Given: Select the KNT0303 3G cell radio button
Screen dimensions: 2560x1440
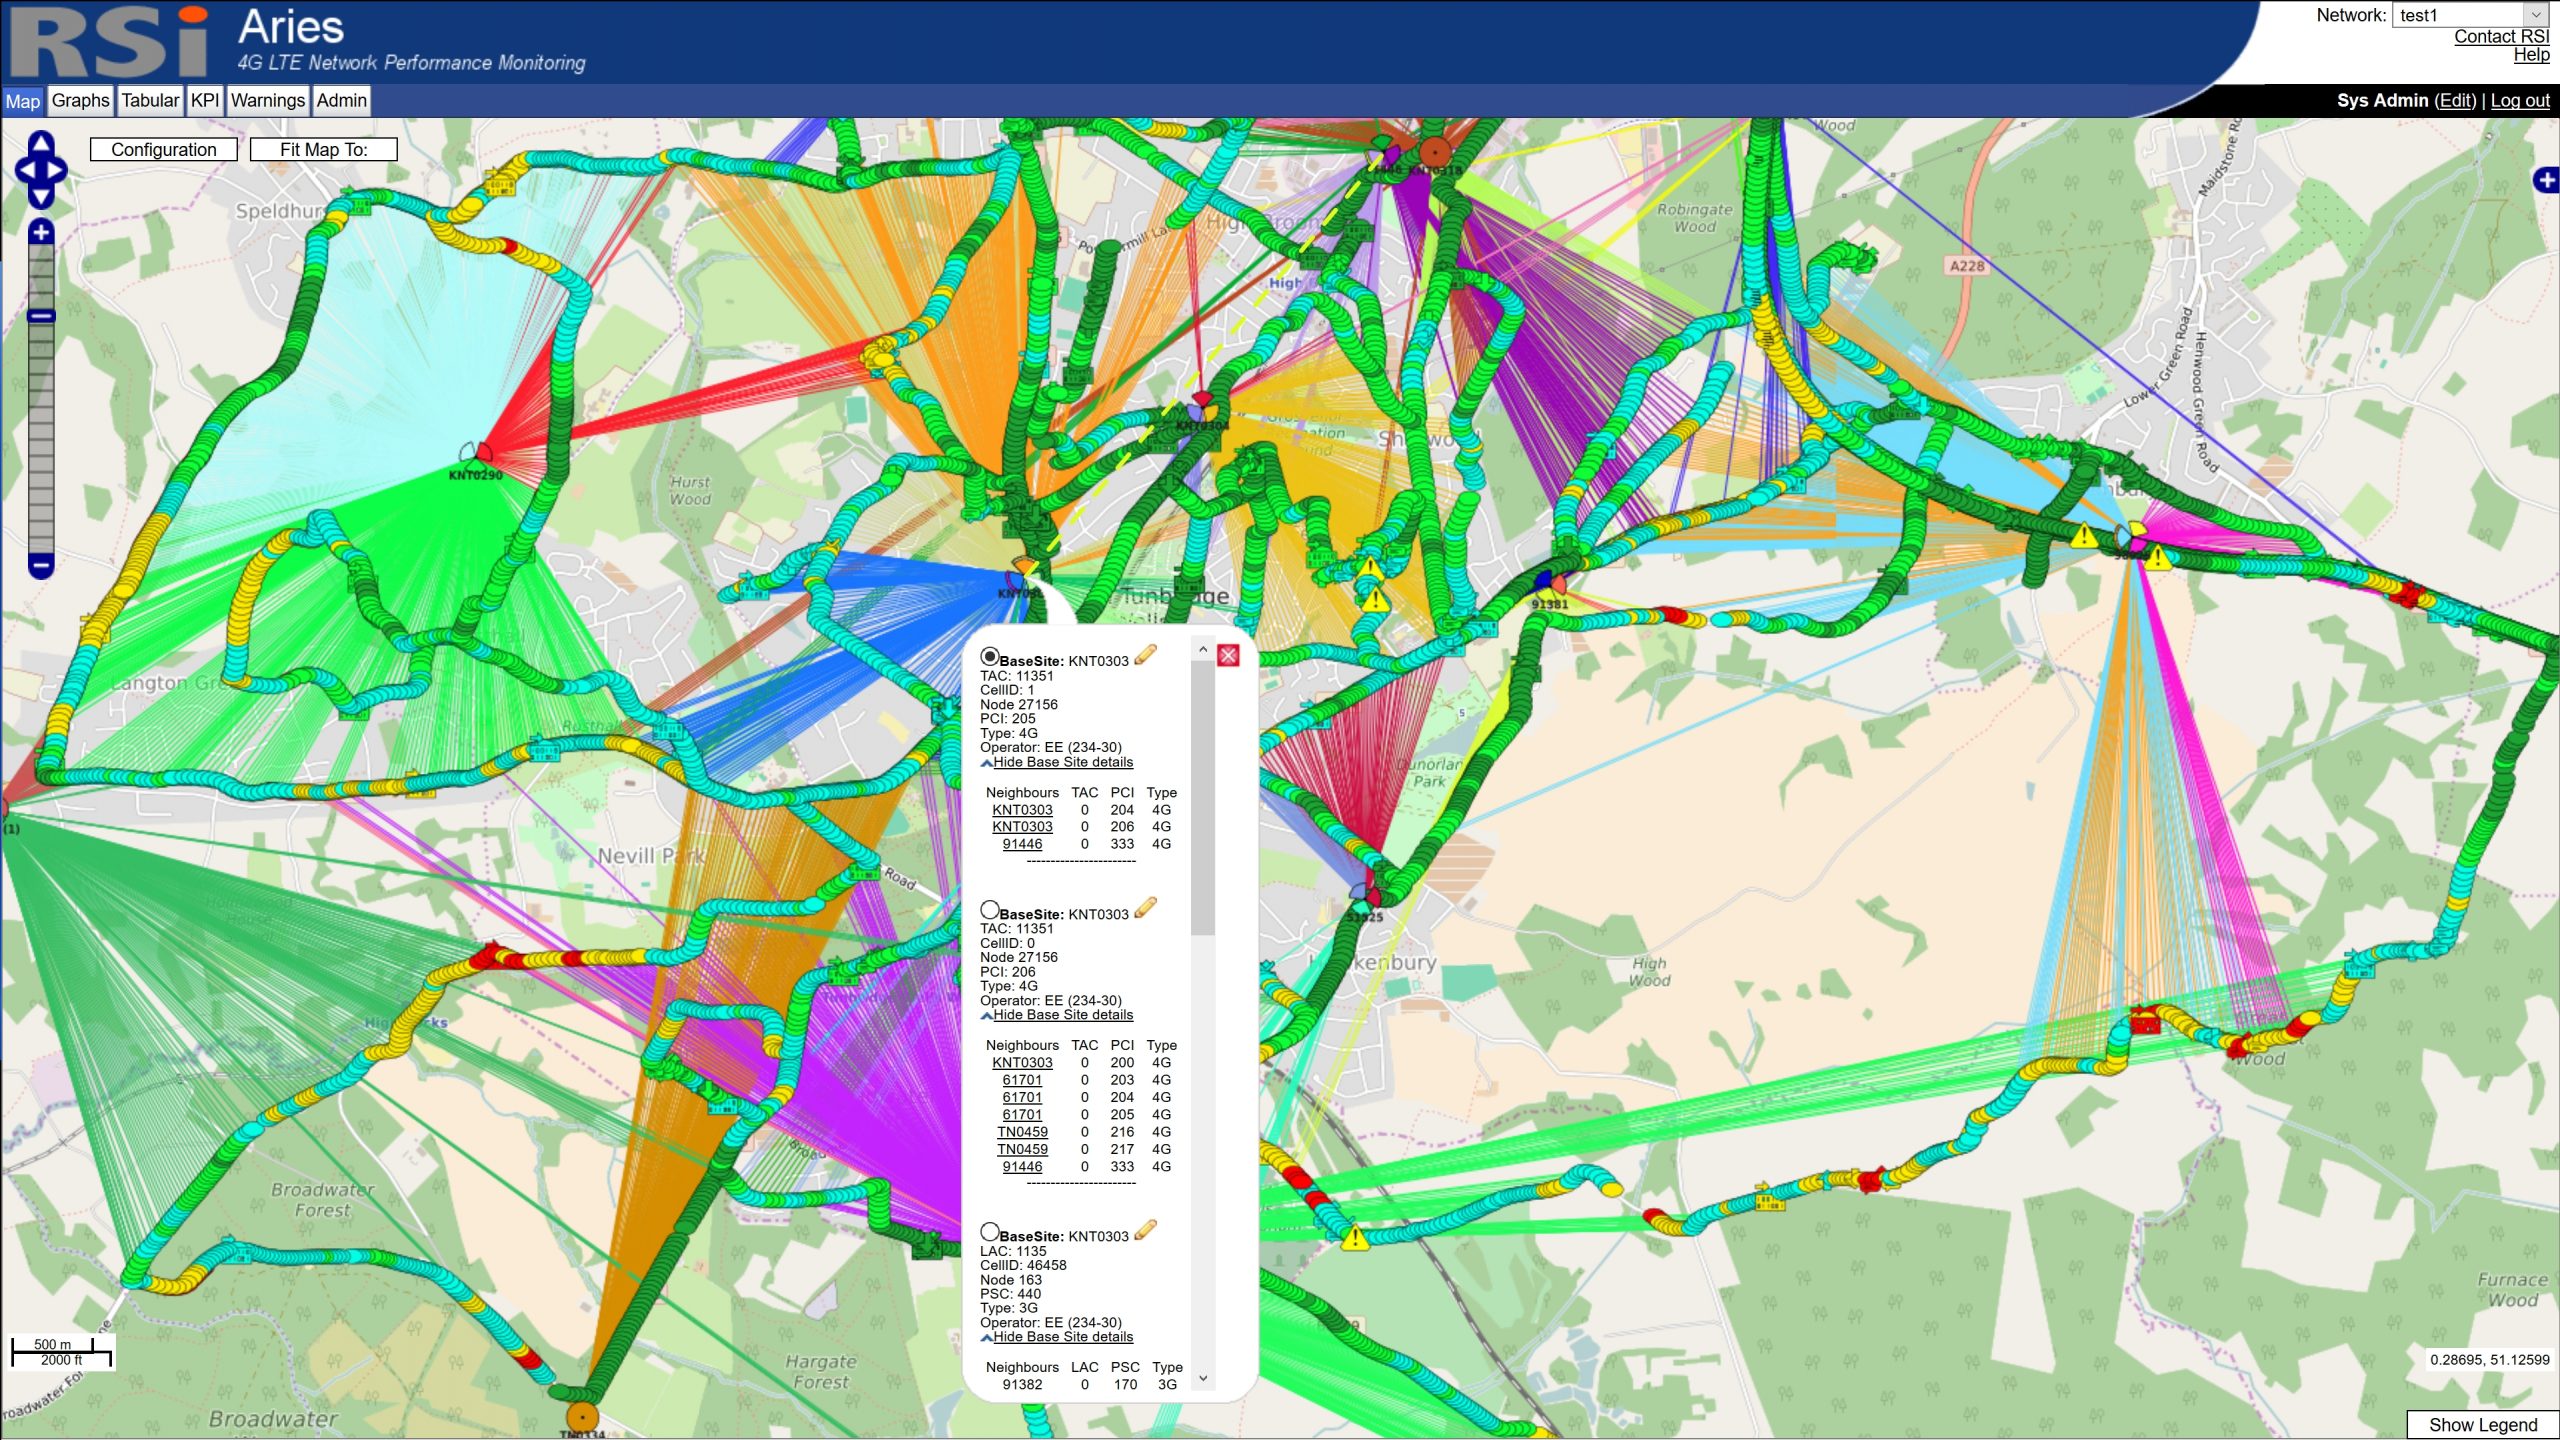Looking at the screenshot, I should 989,1232.
